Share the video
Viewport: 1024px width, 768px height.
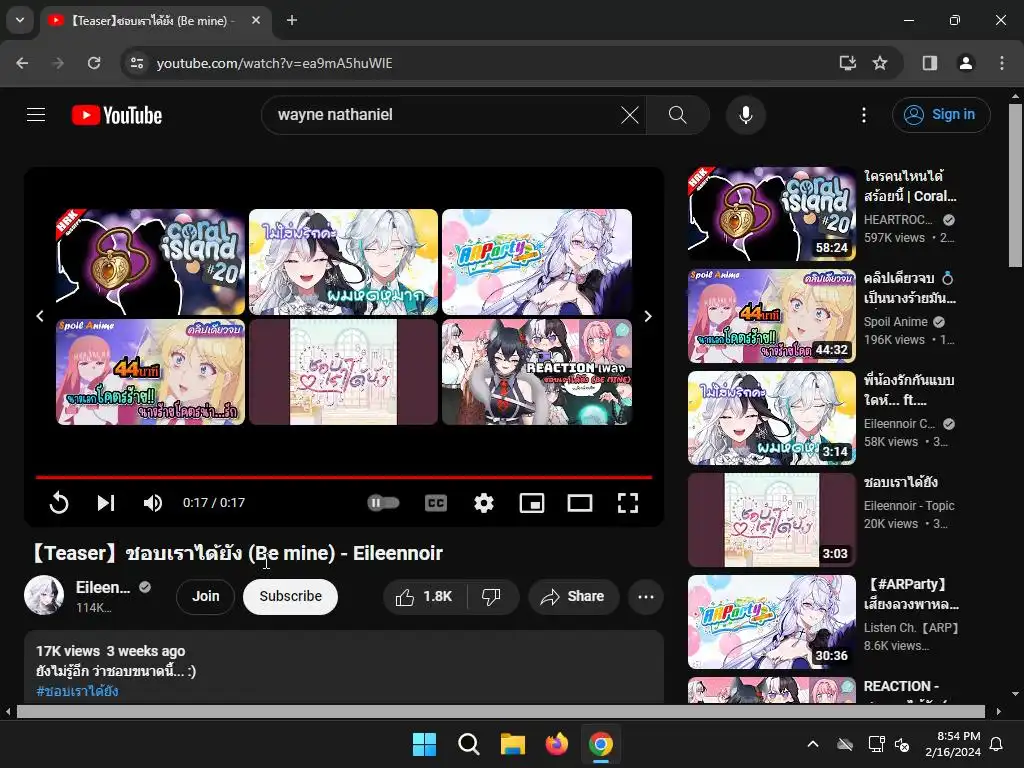[573, 596]
